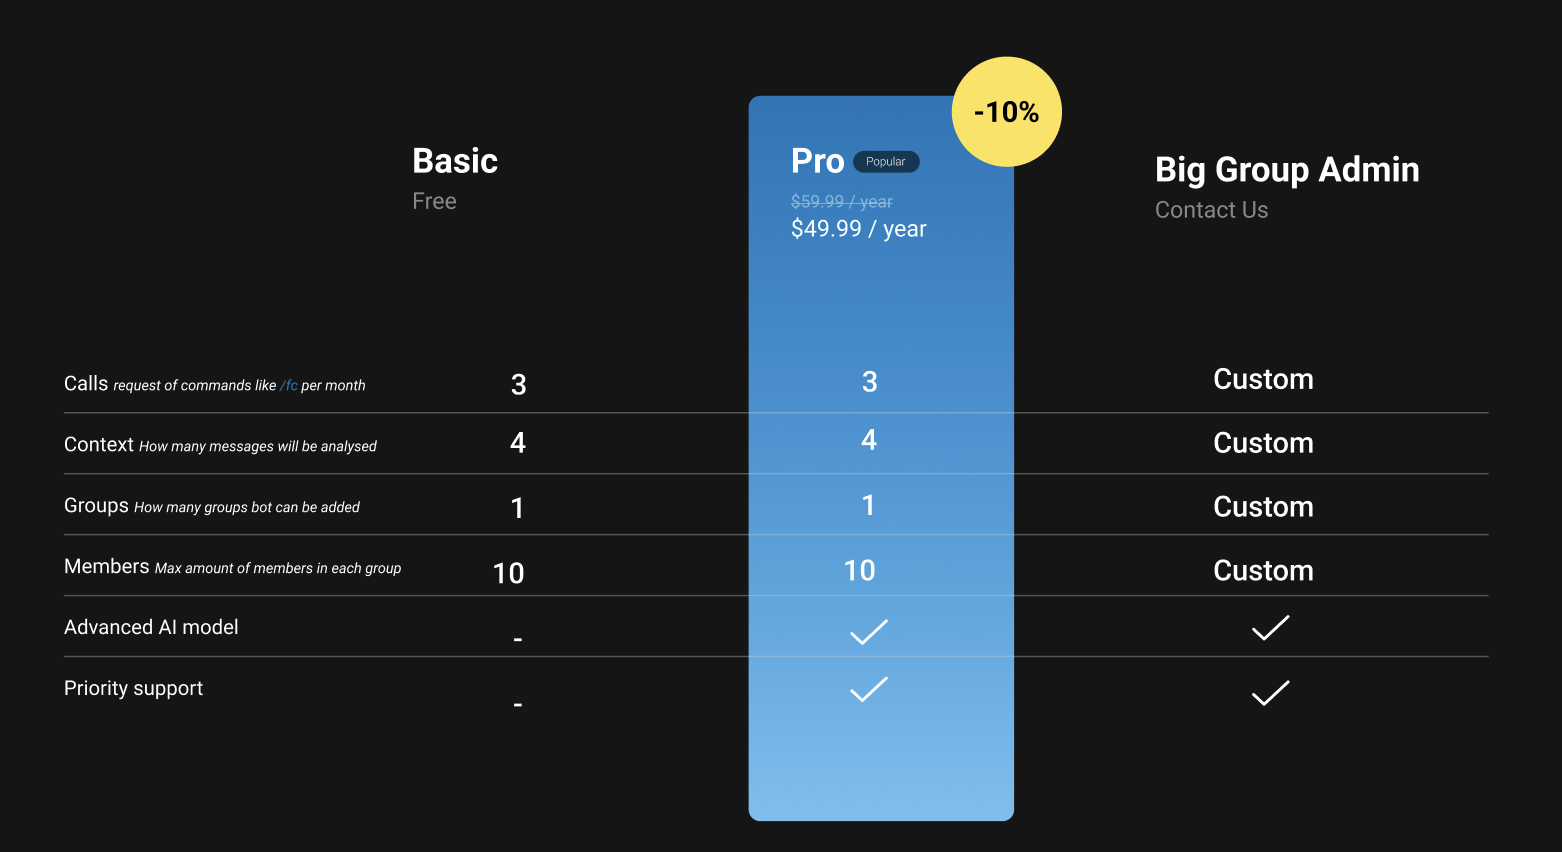Click the yellow -10% discount badge

point(1006,112)
